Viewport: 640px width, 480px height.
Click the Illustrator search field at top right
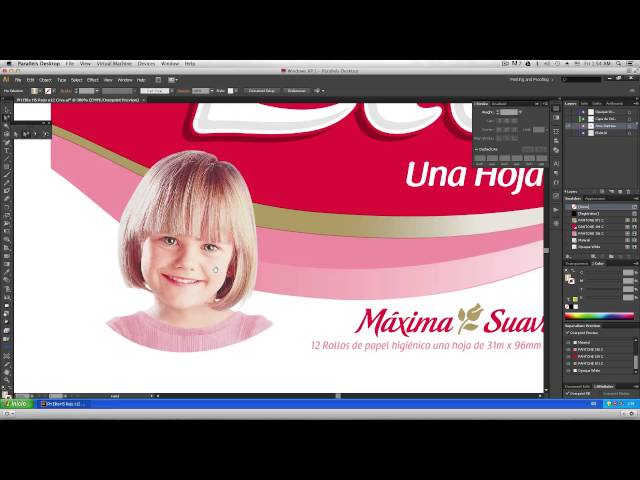click(x=582, y=79)
